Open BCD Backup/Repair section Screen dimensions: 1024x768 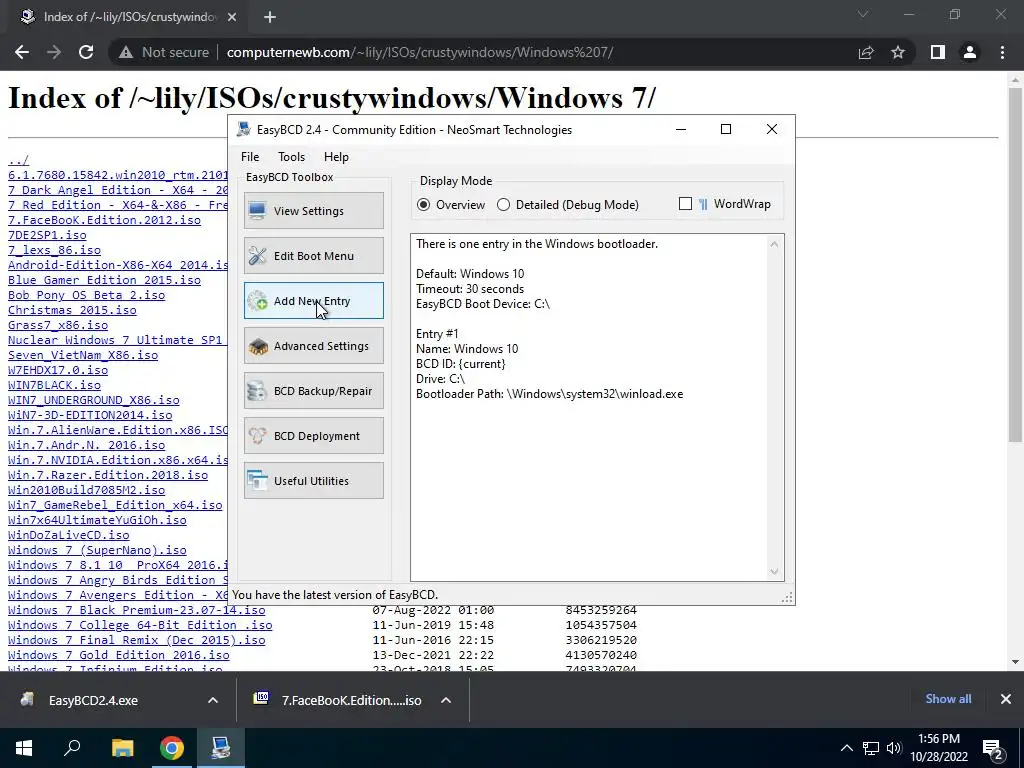(x=313, y=391)
